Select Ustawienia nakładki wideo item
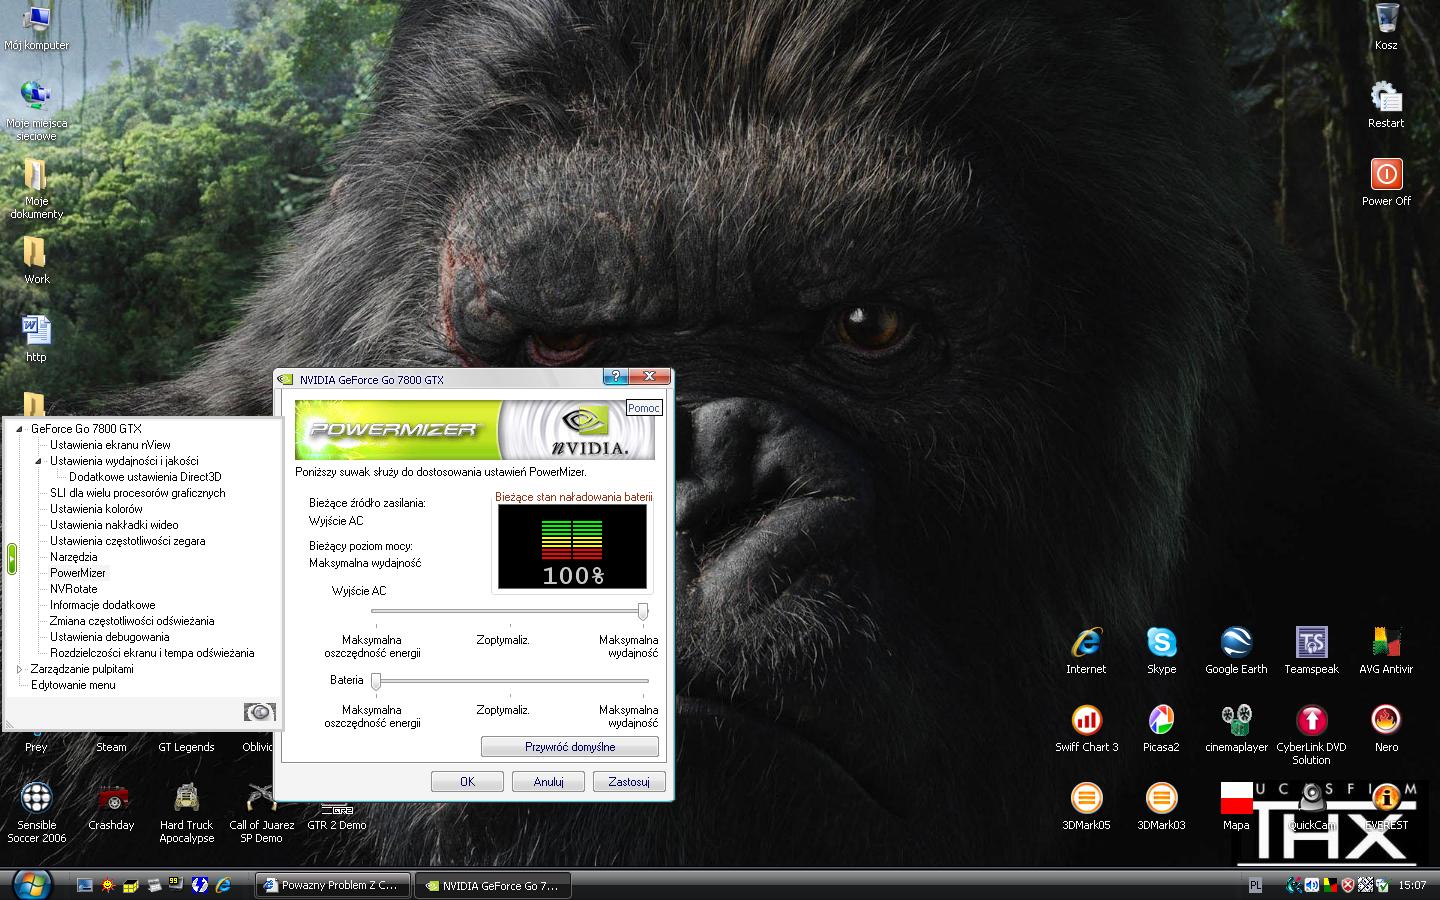Screen dimensions: 1440x900 114,525
